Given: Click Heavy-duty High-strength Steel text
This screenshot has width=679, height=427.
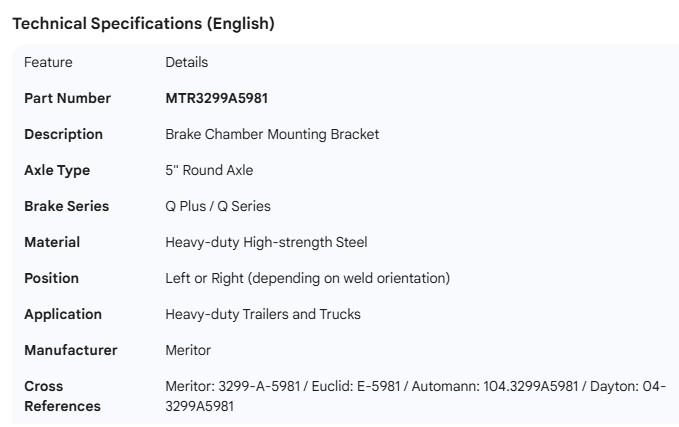Looking at the screenshot, I should point(266,242).
